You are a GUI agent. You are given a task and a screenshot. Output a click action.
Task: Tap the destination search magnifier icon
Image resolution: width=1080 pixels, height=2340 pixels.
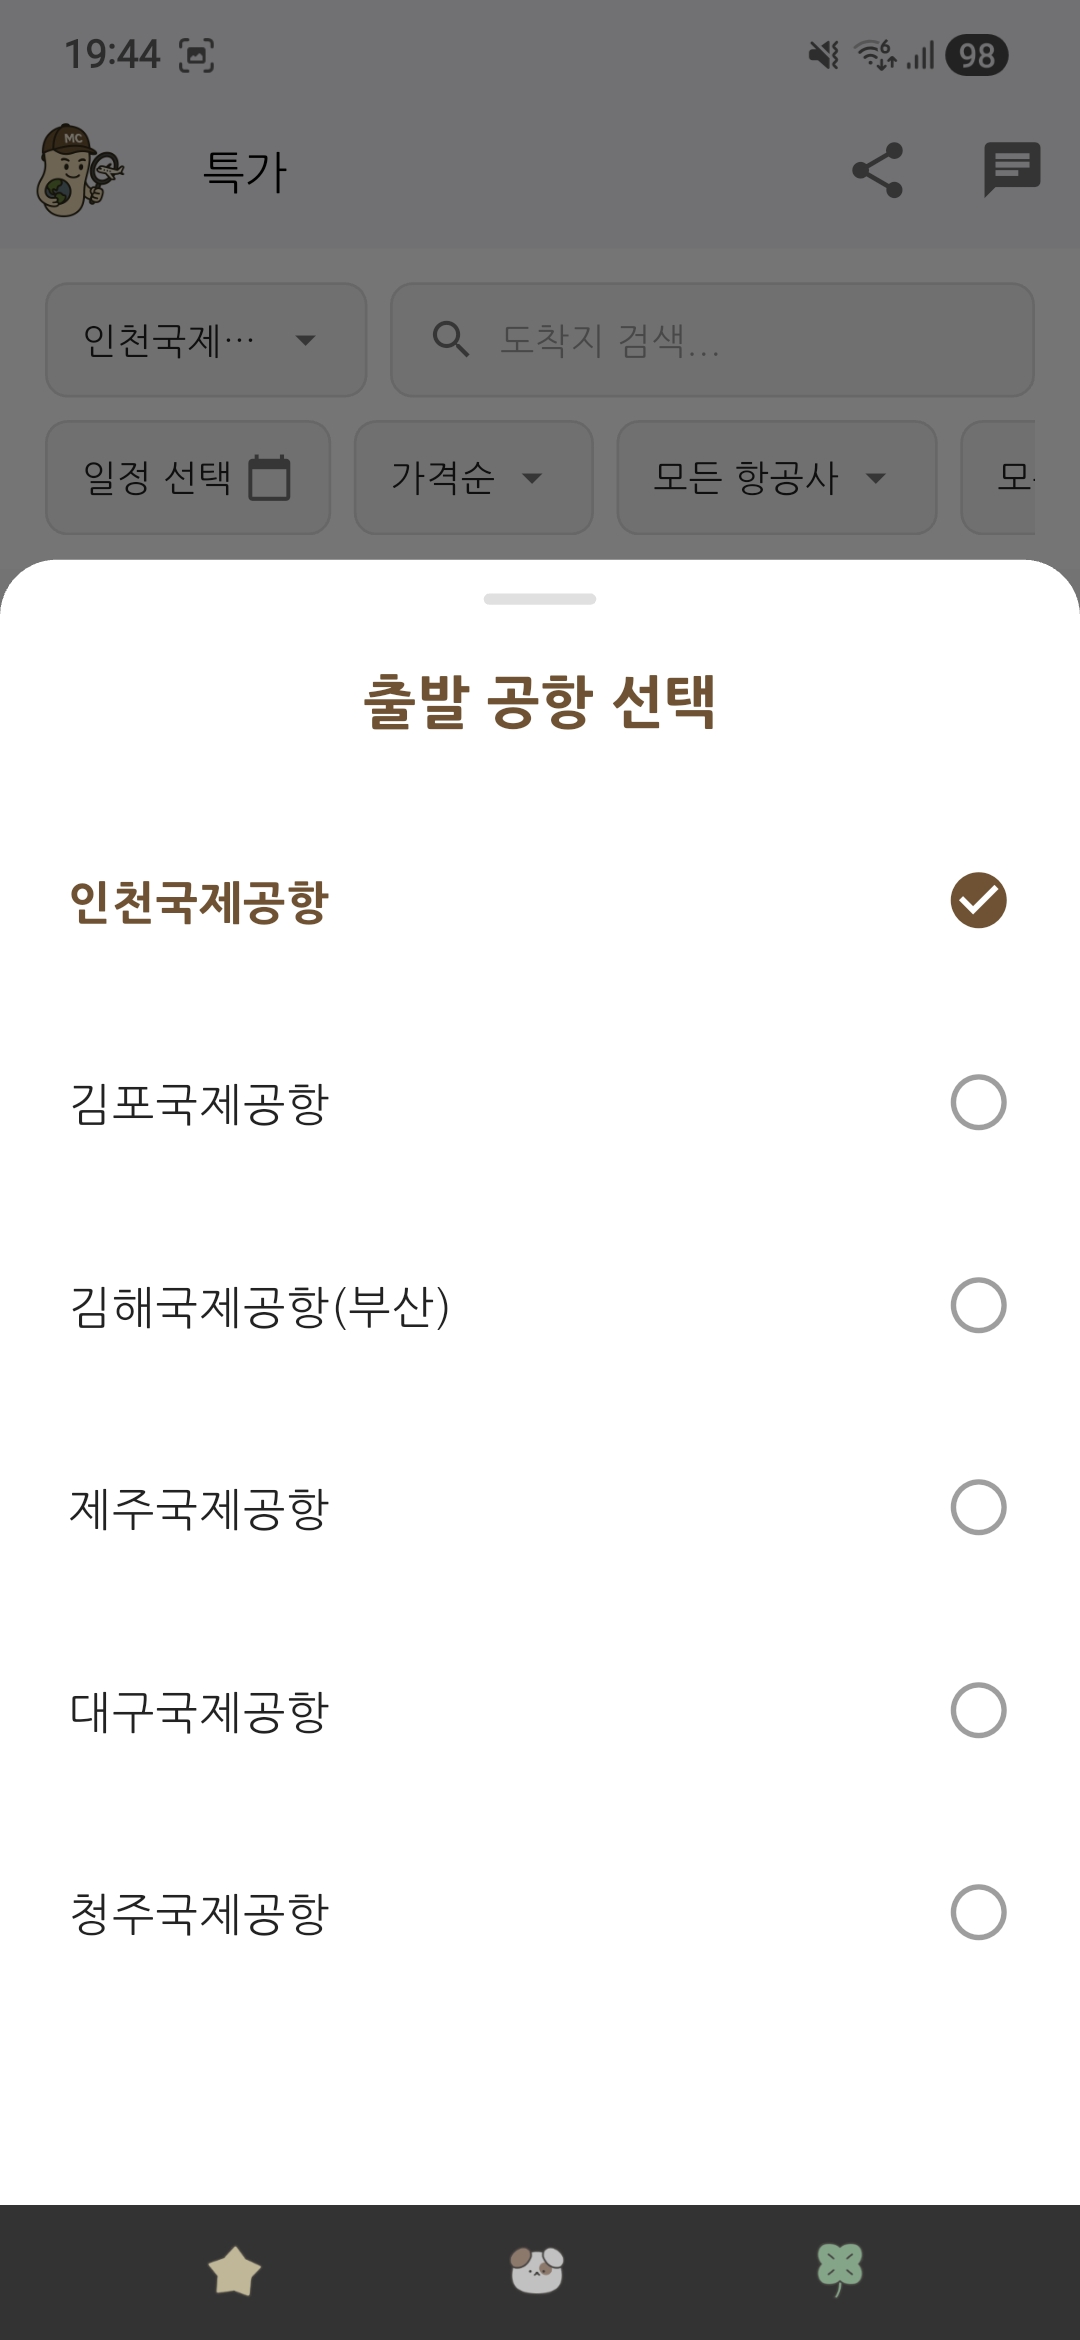450,340
